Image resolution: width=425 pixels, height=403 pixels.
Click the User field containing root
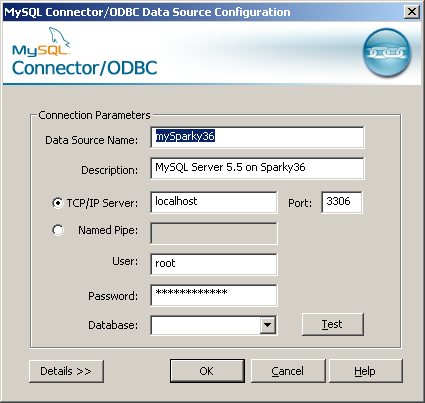pyautogui.click(x=214, y=264)
